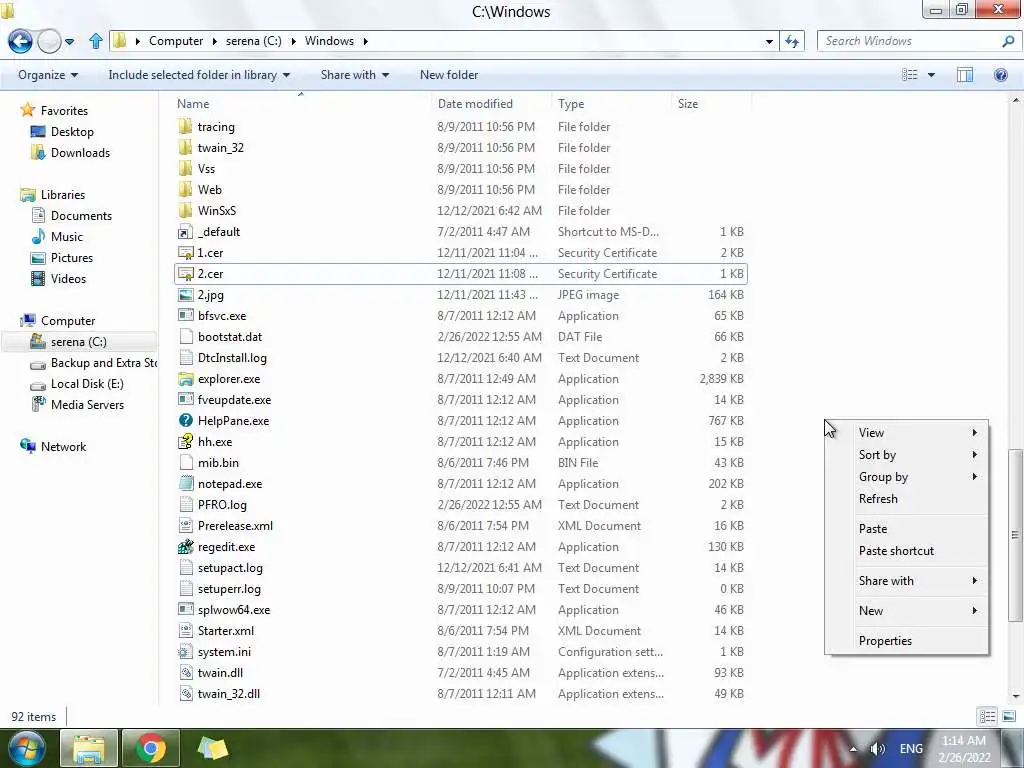This screenshot has height=768, width=1024.
Task: Click the Forward navigation arrow button
Action: click(49, 41)
